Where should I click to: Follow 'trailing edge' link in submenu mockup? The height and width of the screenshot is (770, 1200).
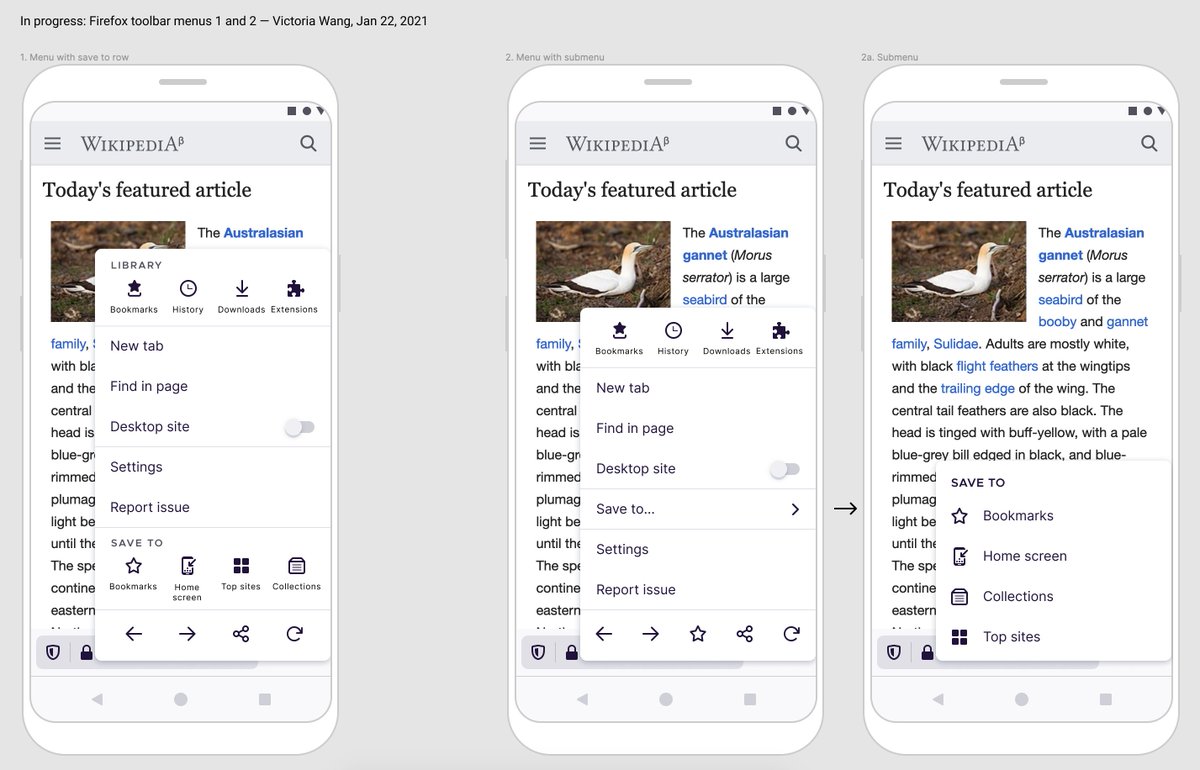(978, 388)
